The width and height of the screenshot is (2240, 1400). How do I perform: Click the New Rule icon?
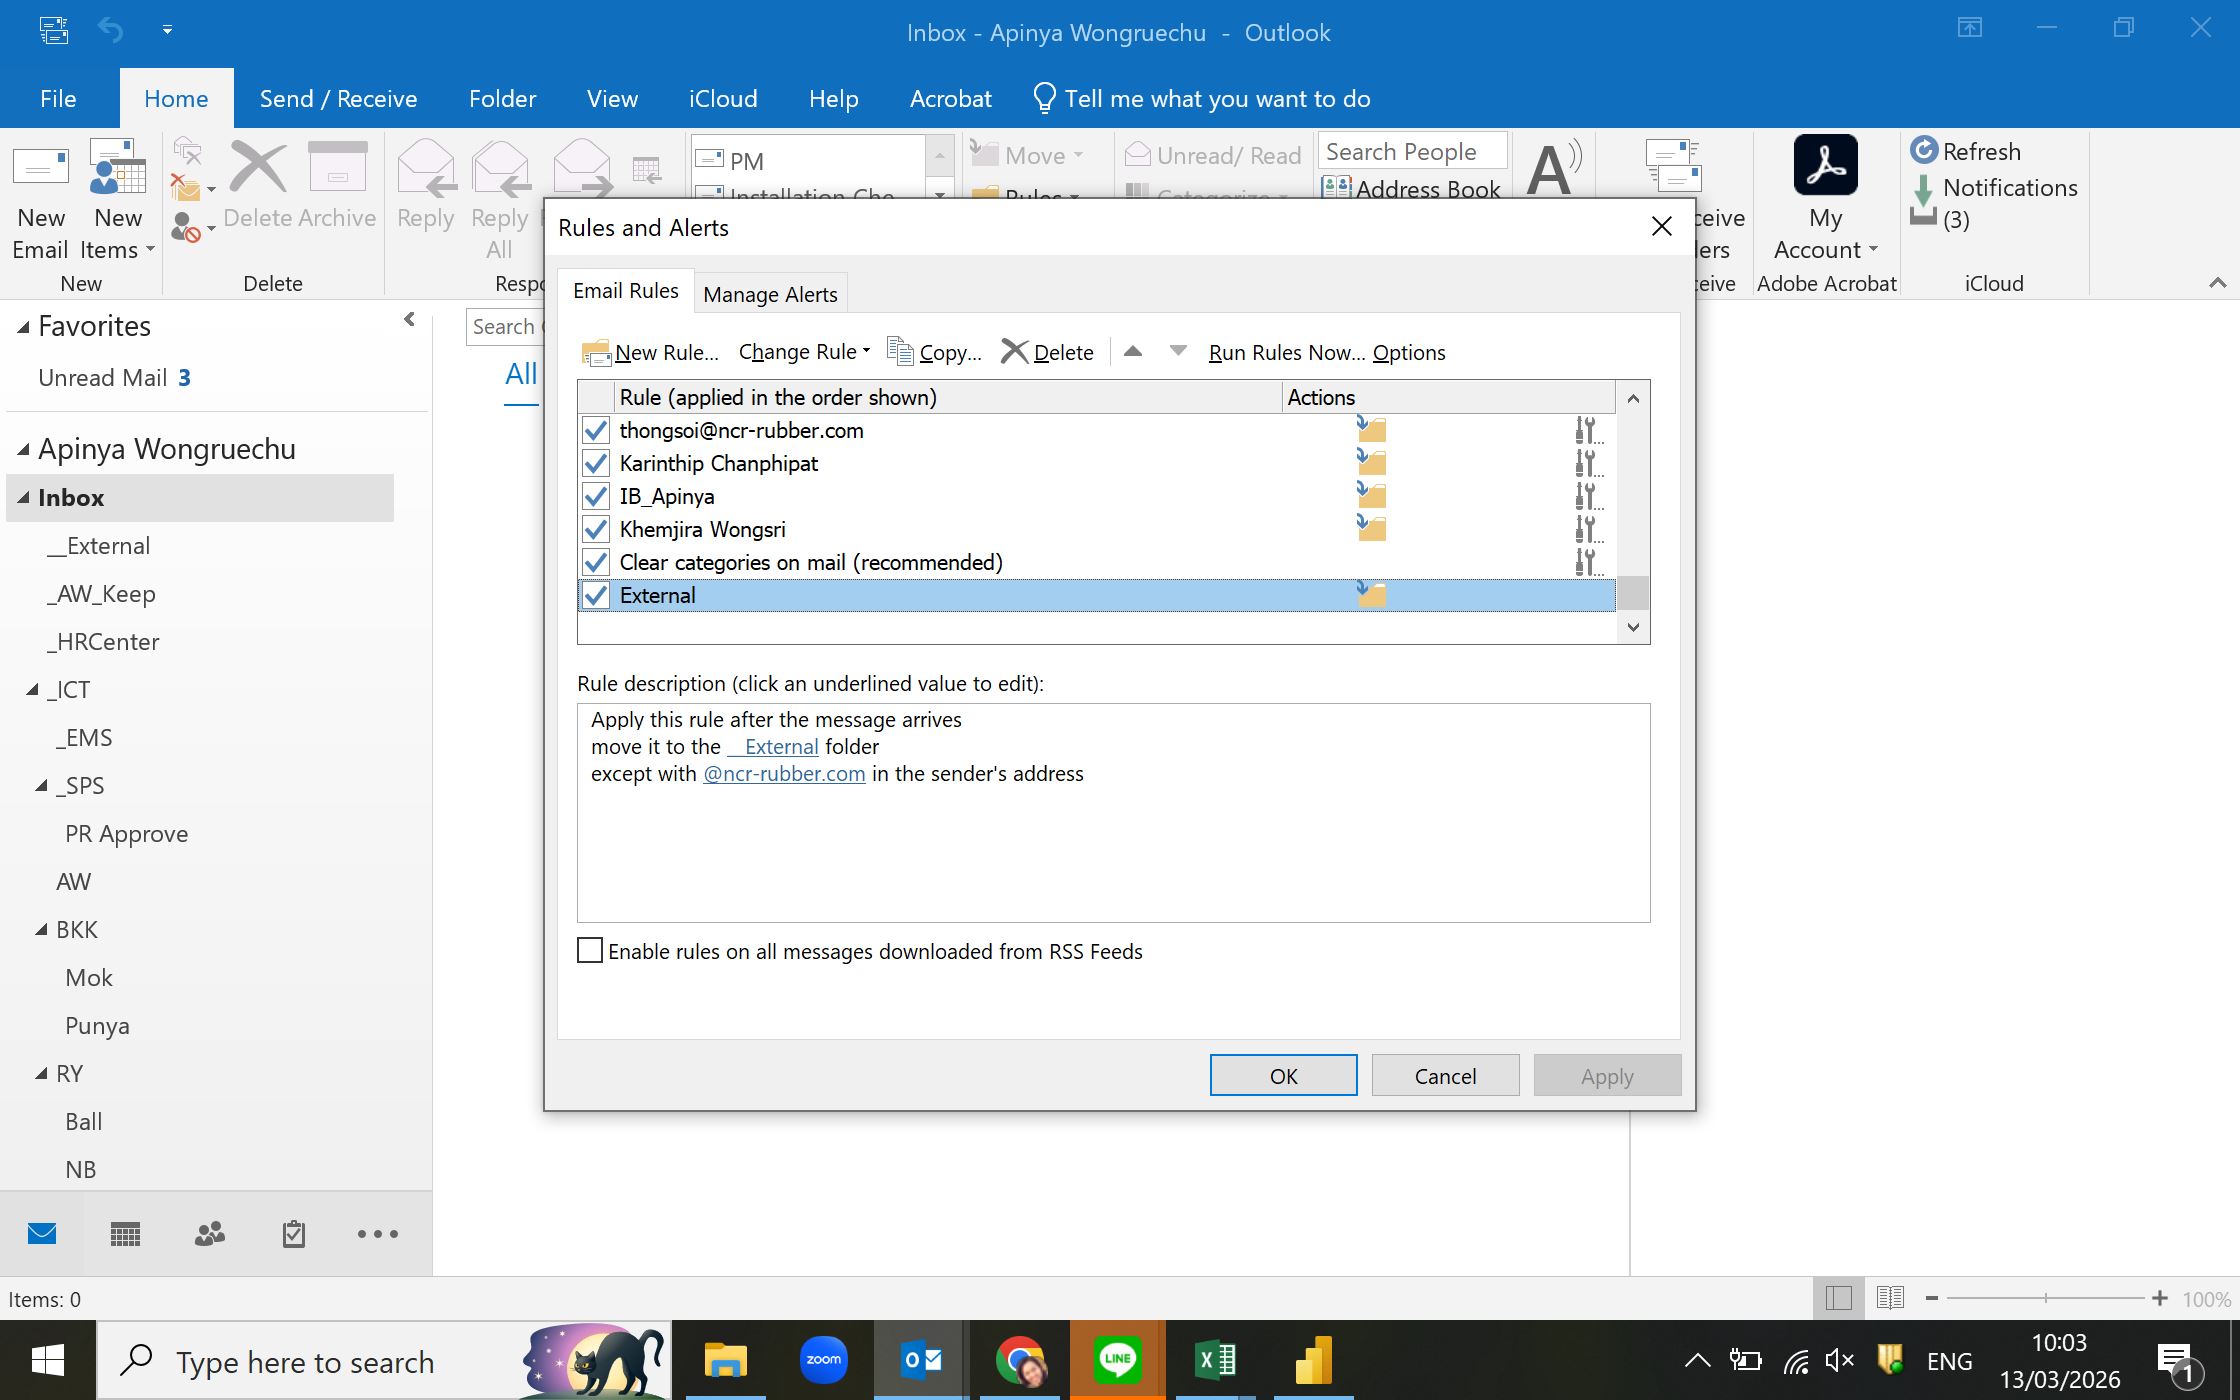coord(597,352)
